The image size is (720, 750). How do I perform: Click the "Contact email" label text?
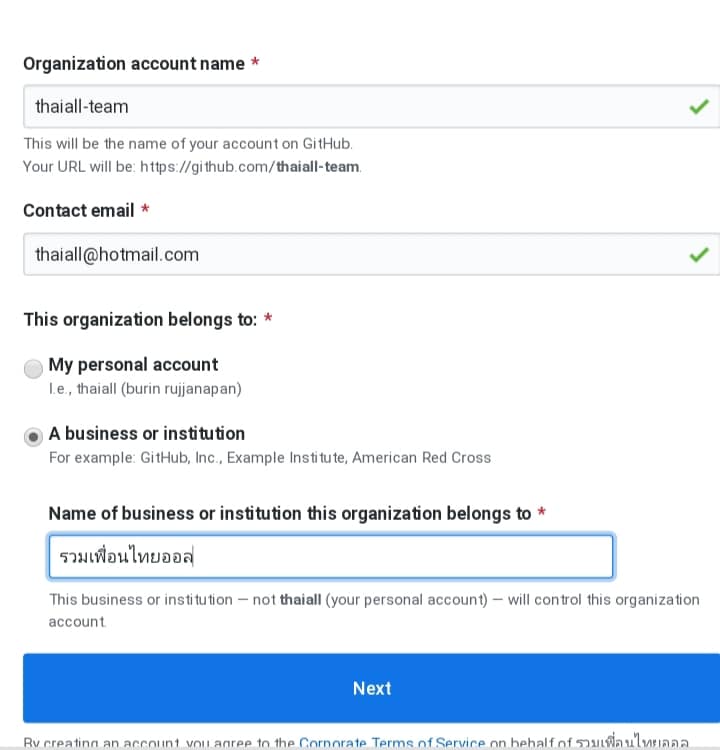click(79, 210)
